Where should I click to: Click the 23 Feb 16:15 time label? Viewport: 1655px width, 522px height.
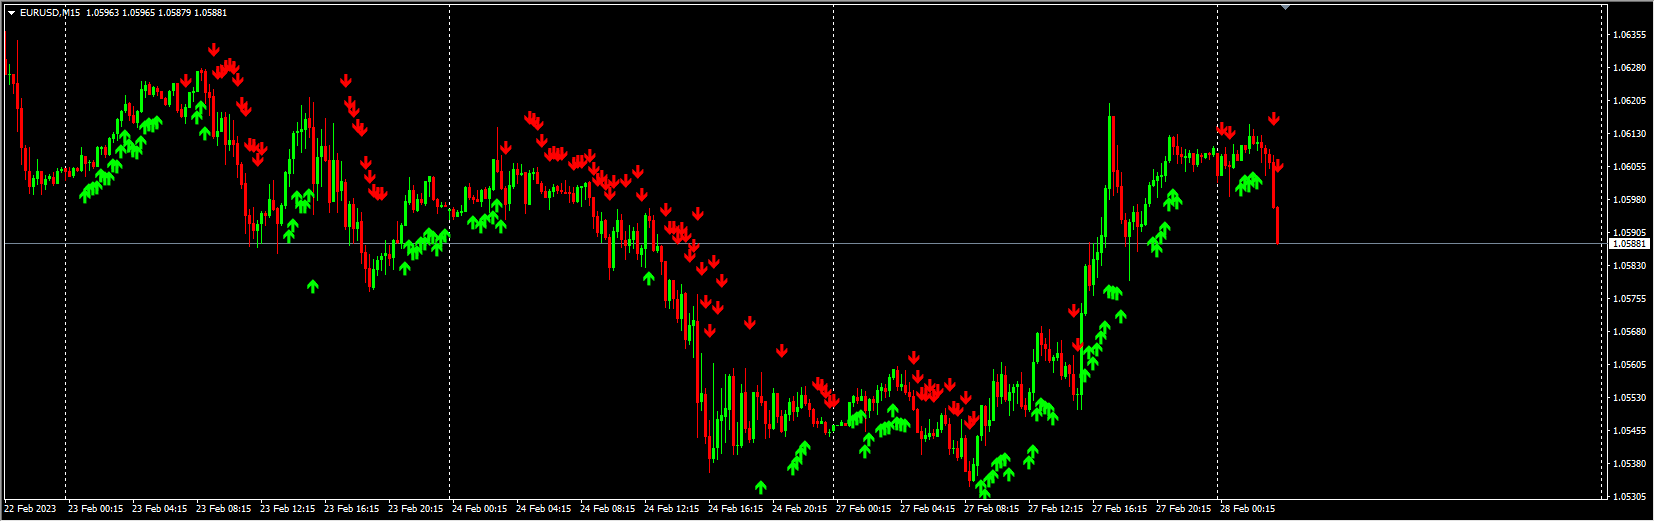coord(352,509)
